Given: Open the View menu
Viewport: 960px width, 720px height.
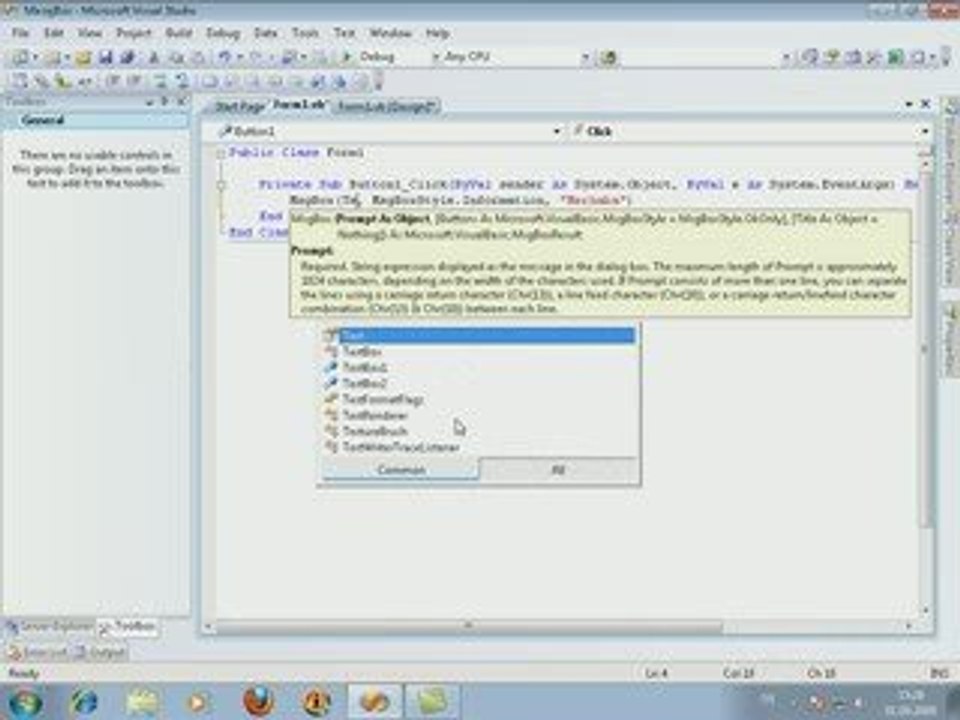Looking at the screenshot, I should (89, 33).
